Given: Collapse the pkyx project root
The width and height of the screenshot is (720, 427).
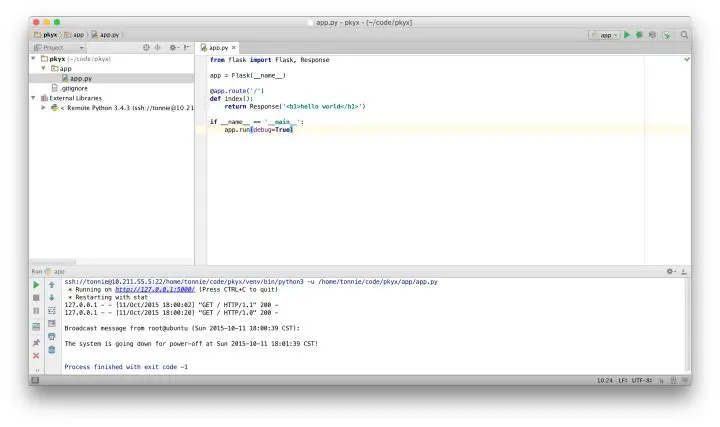Looking at the screenshot, I should click(x=34, y=59).
